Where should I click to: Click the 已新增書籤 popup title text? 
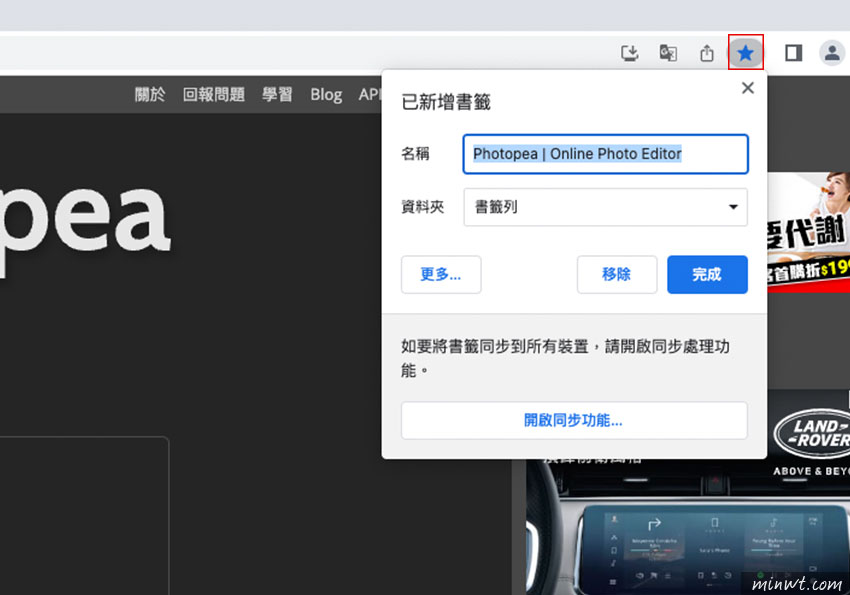[446, 102]
